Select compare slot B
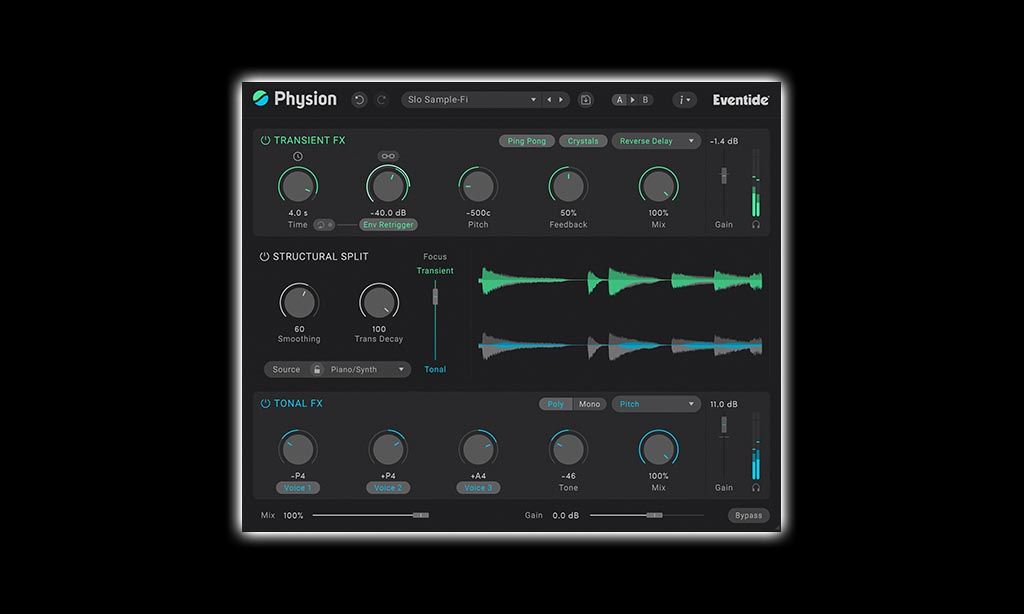1024x614 pixels. pyautogui.click(x=645, y=100)
